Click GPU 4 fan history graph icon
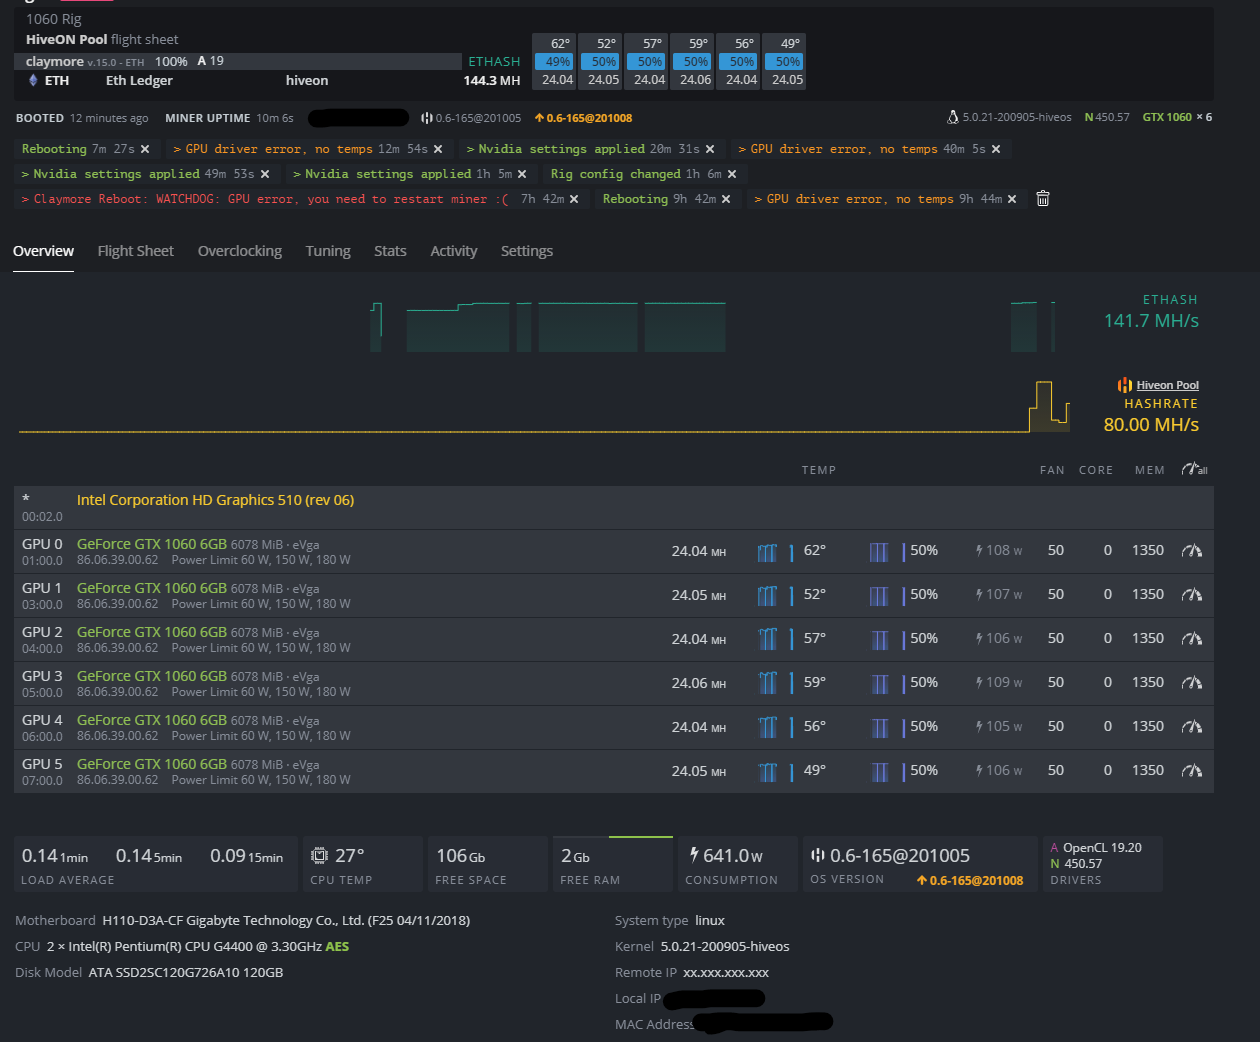1260x1042 pixels. click(x=879, y=727)
